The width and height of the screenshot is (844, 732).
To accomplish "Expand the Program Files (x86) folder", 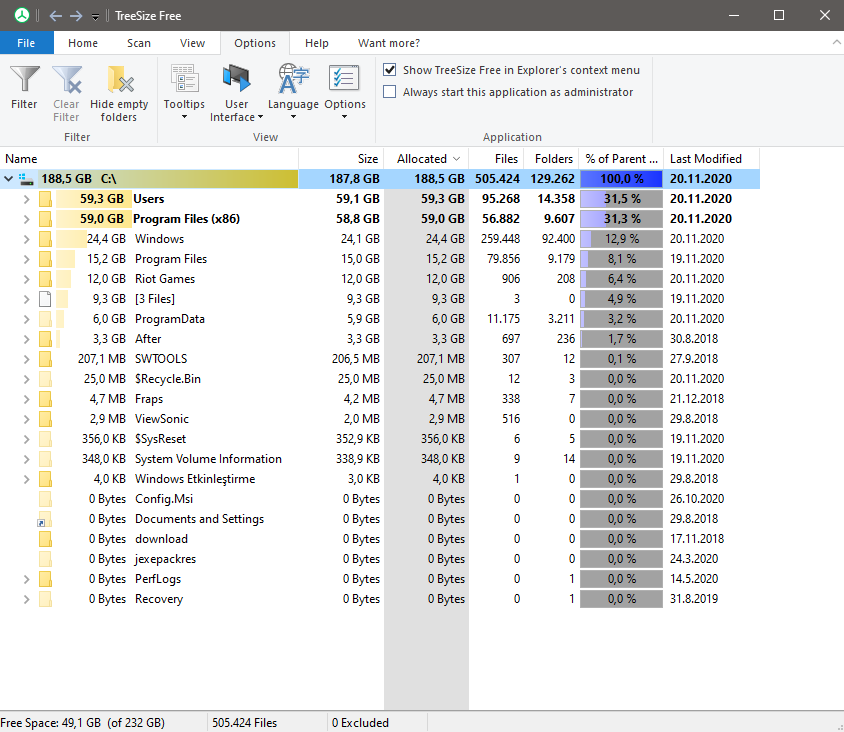I will coord(26,219).
